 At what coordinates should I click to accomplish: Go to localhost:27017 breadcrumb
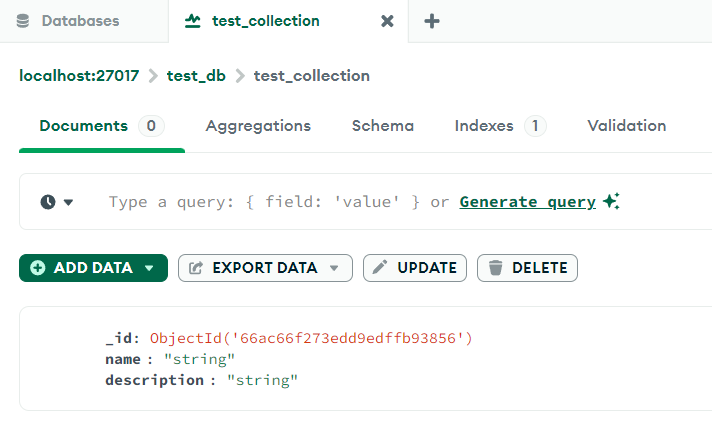pos(79,75)
